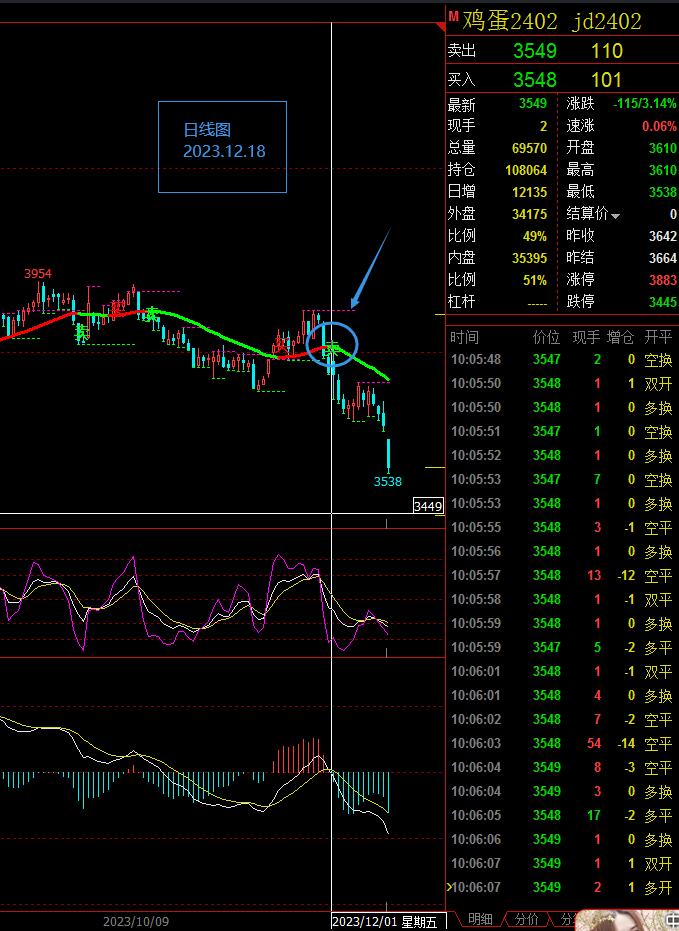Select the tick row at 10:05:52
This screenshot has width=679, height=931.
click(561, 455)
